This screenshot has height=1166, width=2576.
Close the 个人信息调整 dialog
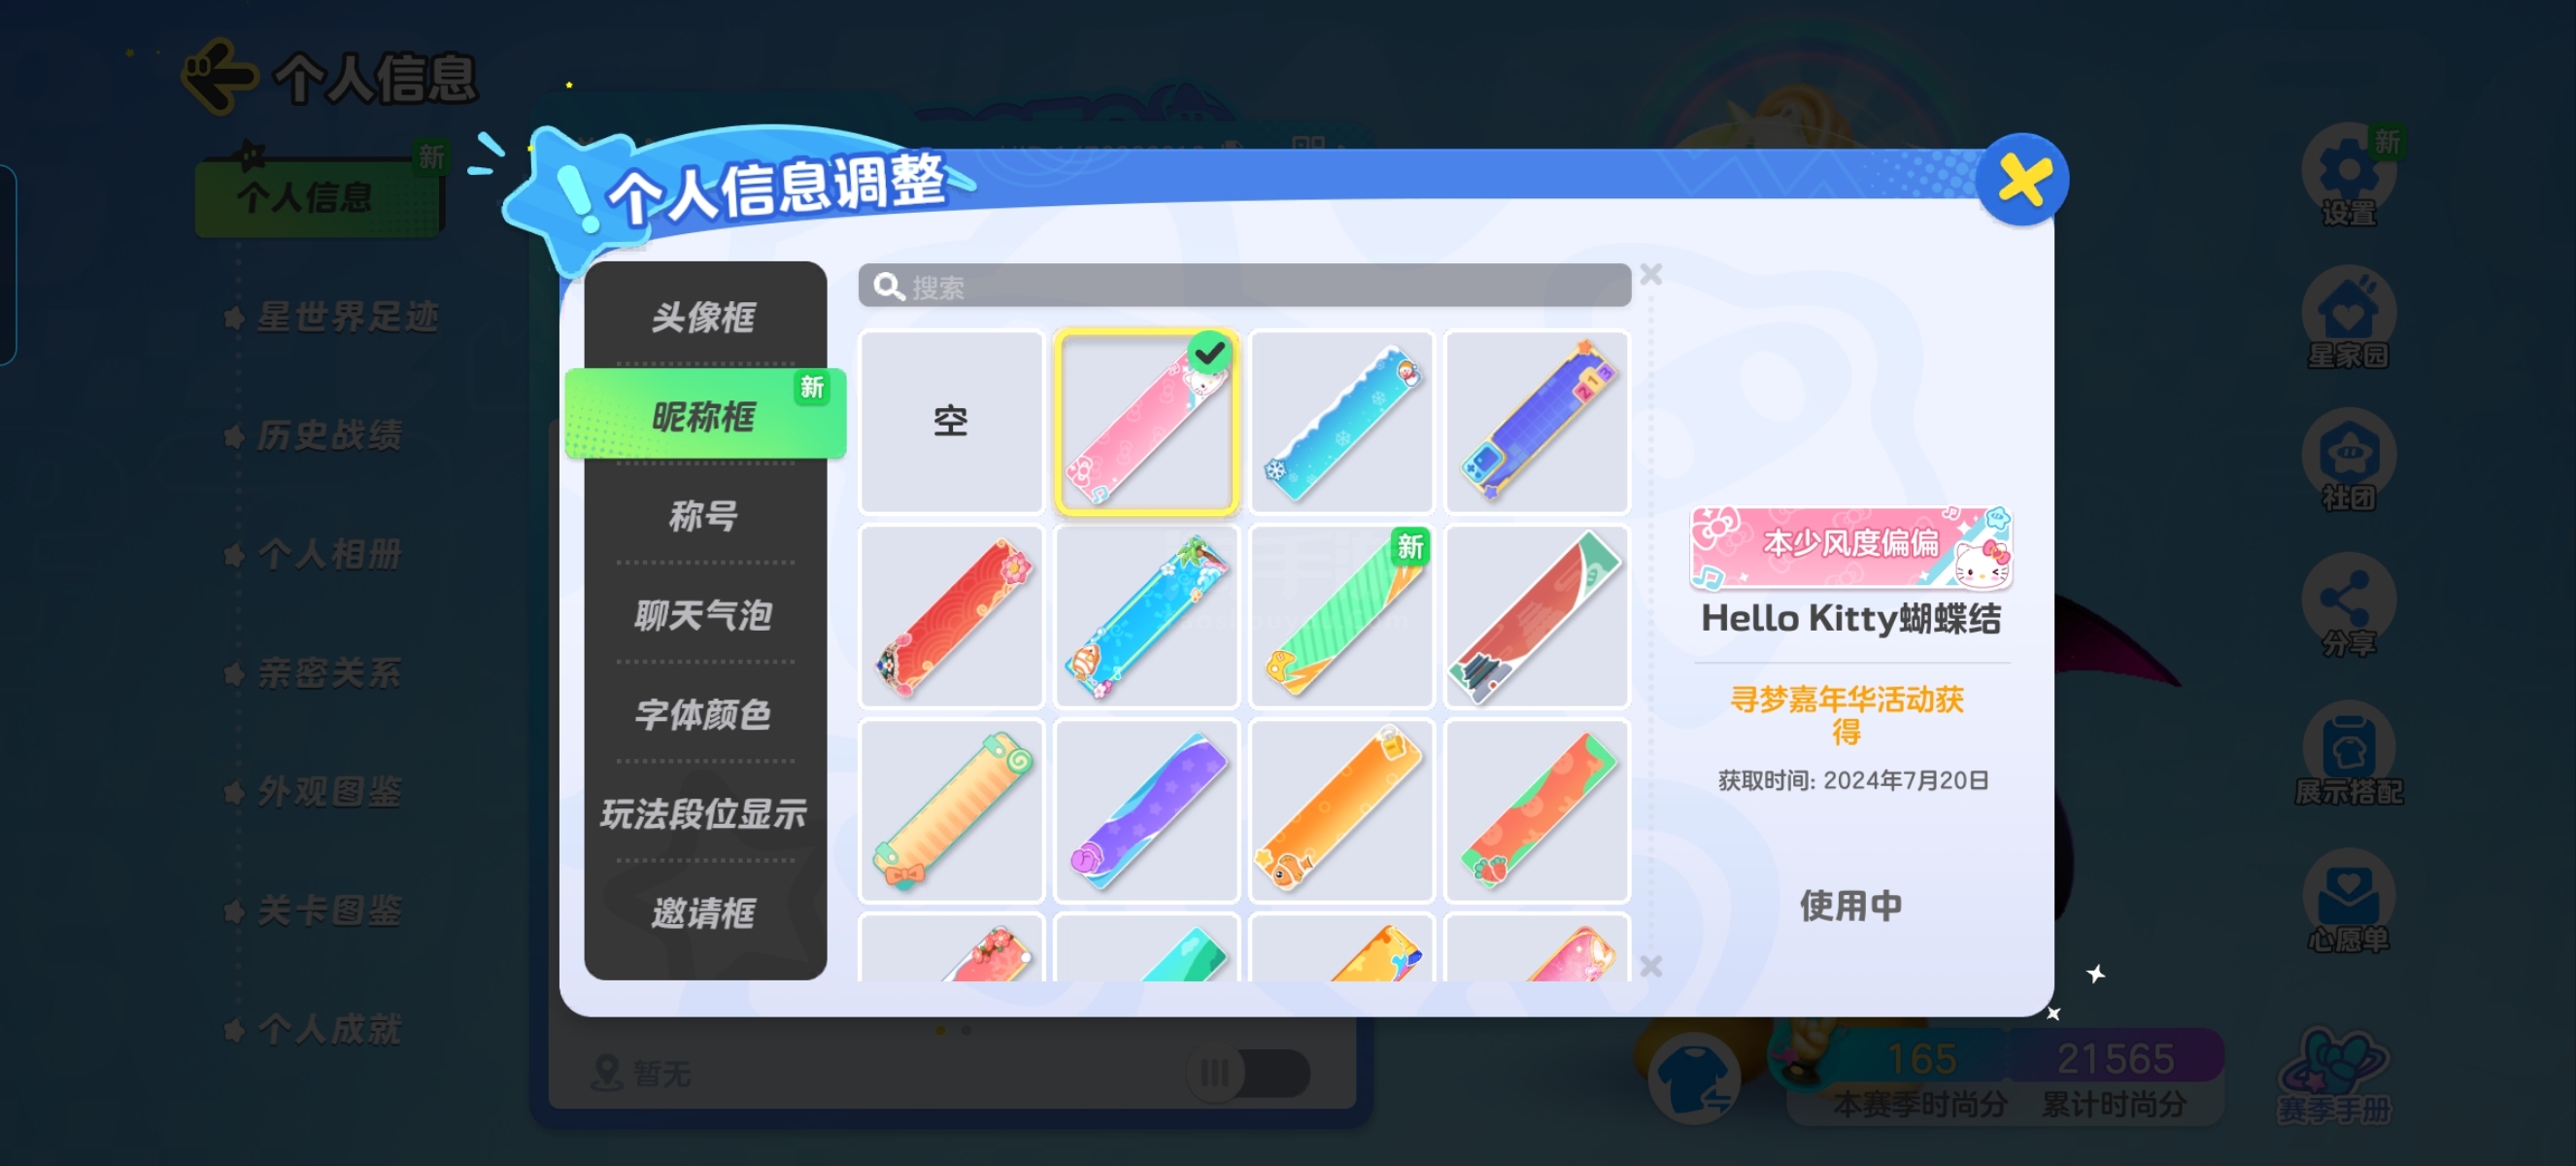(2022, 181)
